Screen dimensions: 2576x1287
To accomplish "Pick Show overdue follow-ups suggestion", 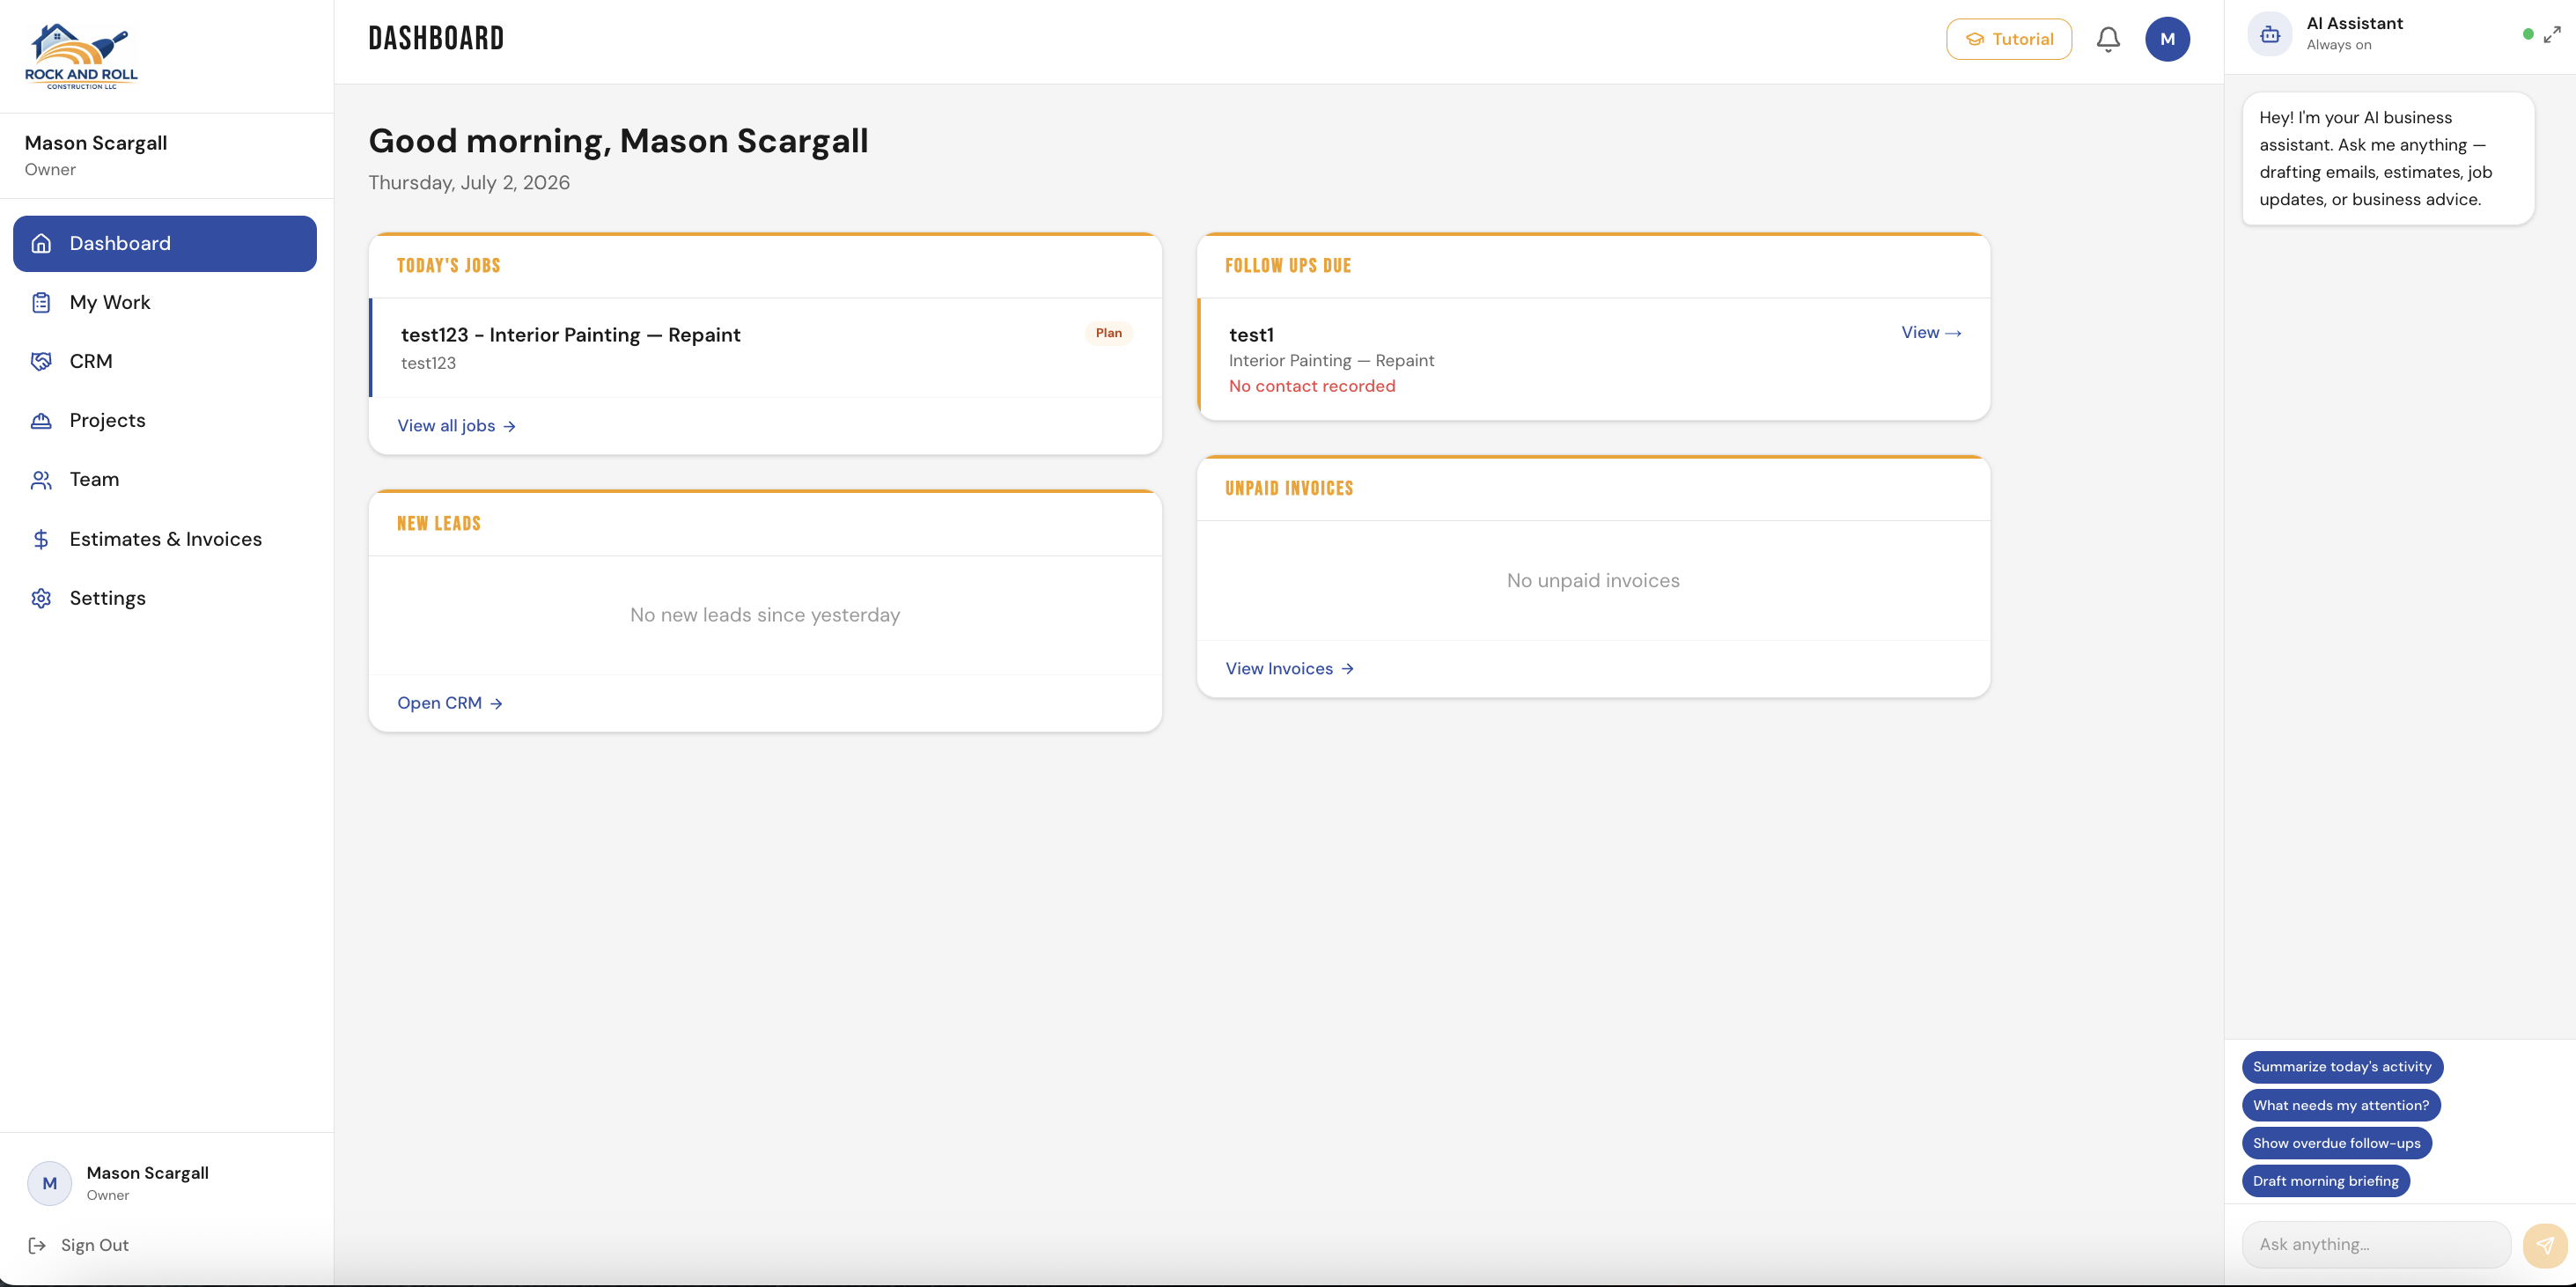I will click(x=2337, y=1143).
